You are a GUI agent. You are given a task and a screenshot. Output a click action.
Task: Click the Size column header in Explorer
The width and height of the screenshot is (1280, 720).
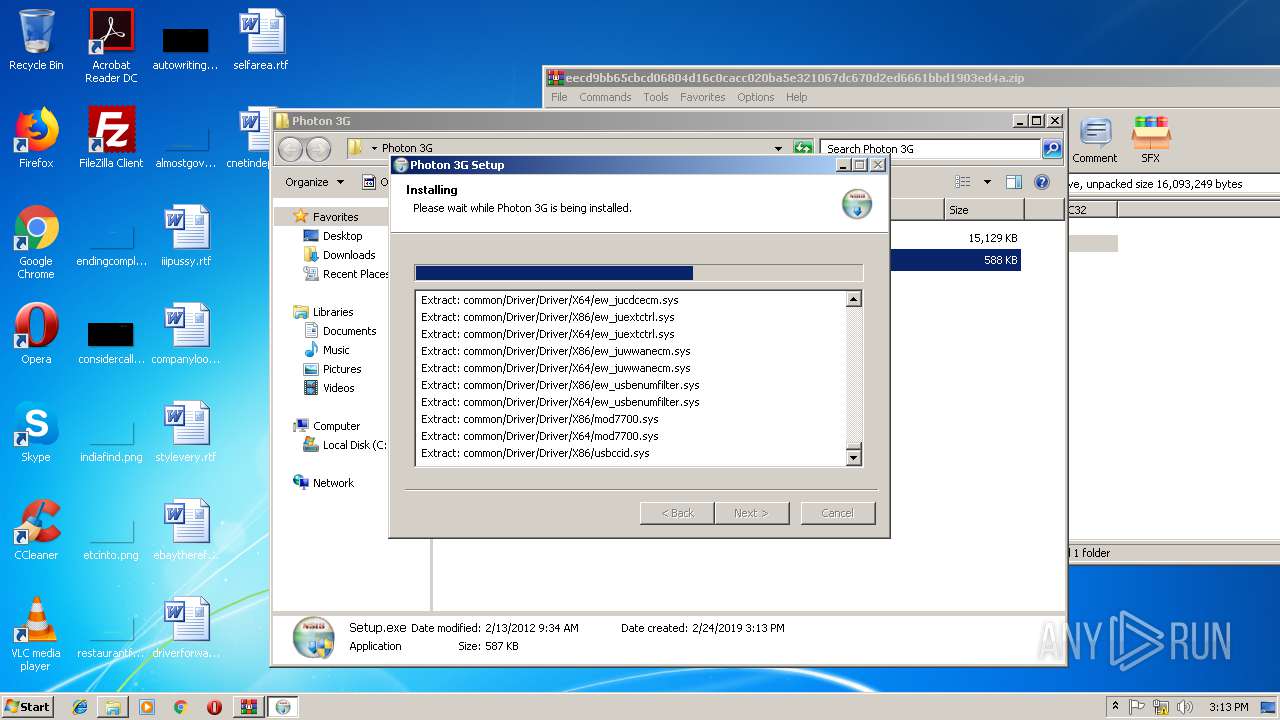(984, 210)
